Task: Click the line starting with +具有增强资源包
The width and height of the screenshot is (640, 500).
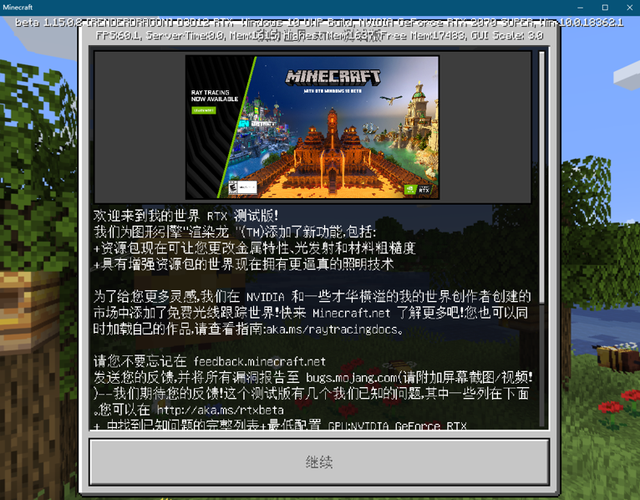Action: 244,264
